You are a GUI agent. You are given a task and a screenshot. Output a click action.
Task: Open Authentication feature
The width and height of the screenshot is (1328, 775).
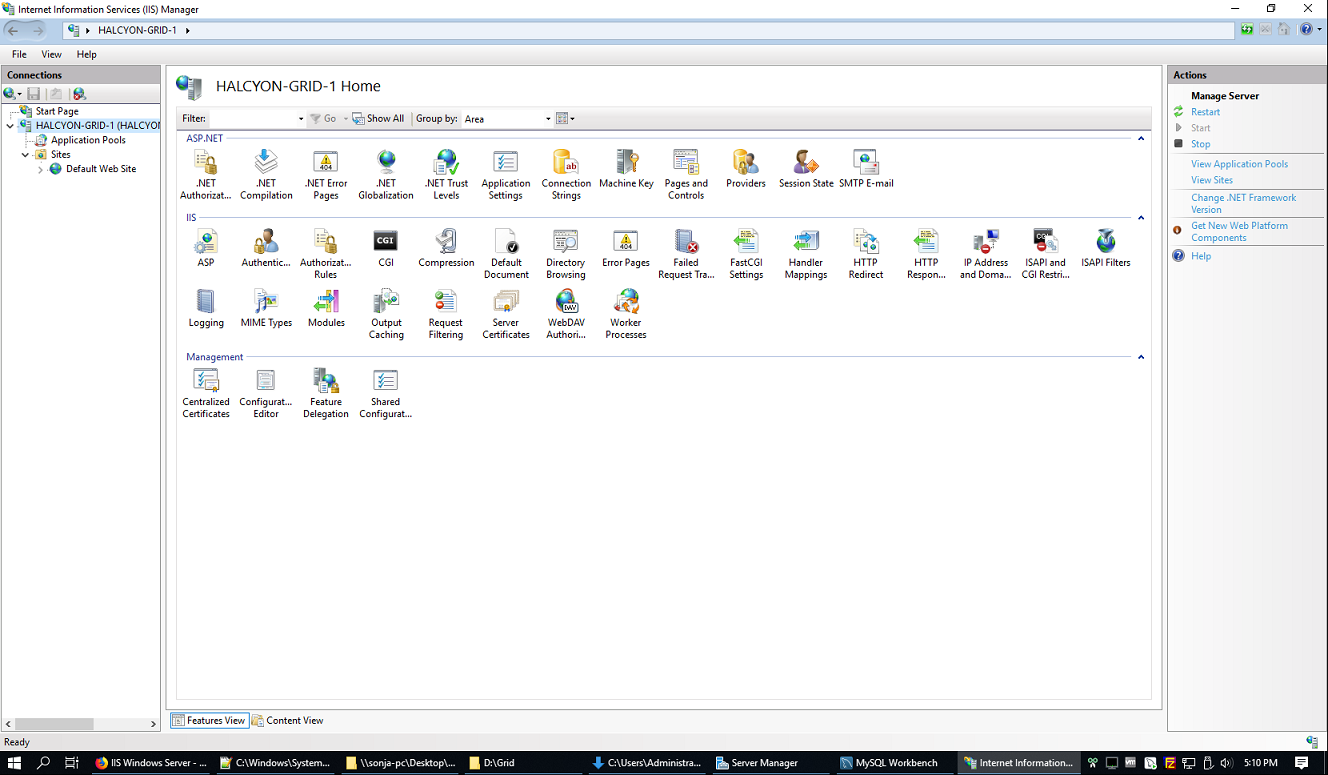coord(266,248)
